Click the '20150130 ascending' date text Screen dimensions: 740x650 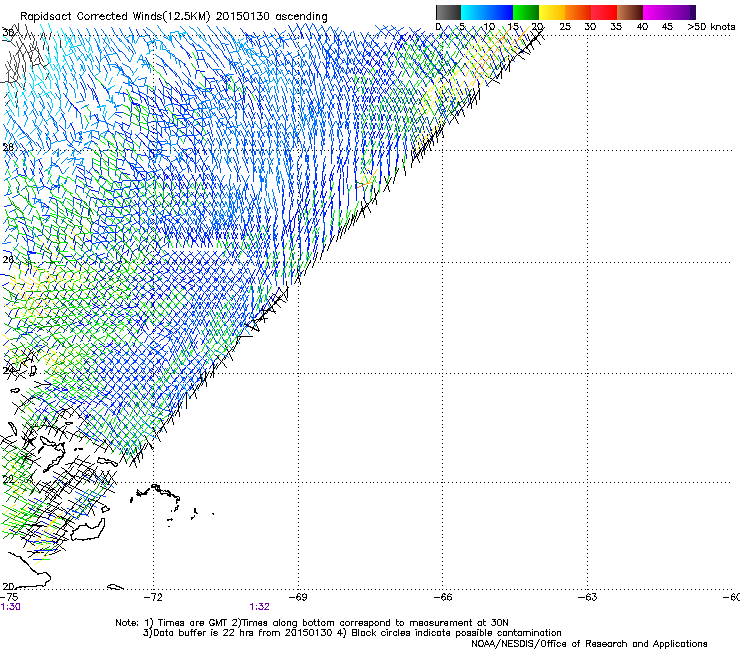272,17
